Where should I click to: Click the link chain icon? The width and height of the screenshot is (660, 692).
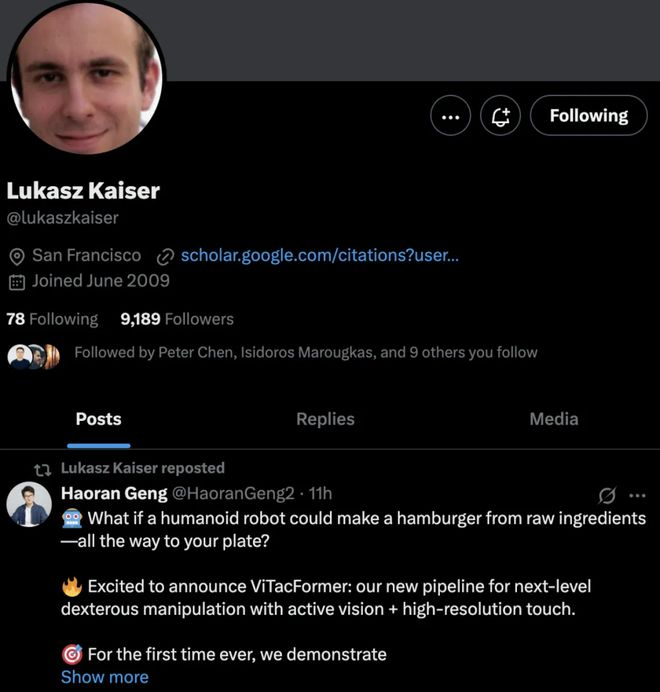tap(167, 256)
